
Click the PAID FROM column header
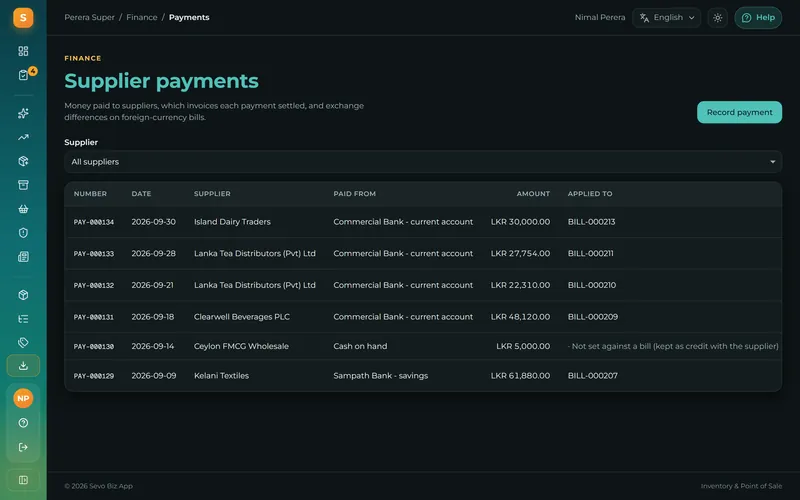coord(355,194)
